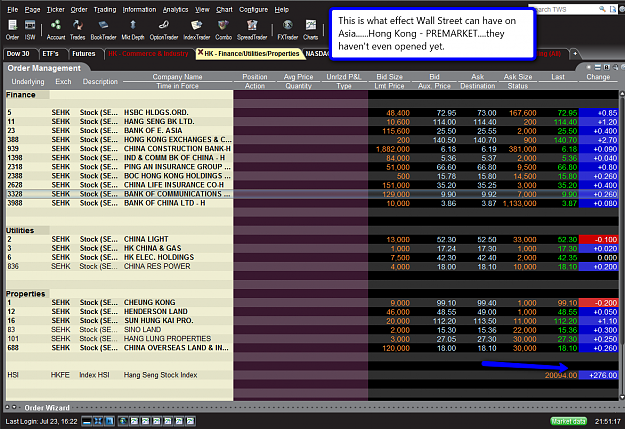
Task: Click the Company Name column header
Action: click(177, 77)
